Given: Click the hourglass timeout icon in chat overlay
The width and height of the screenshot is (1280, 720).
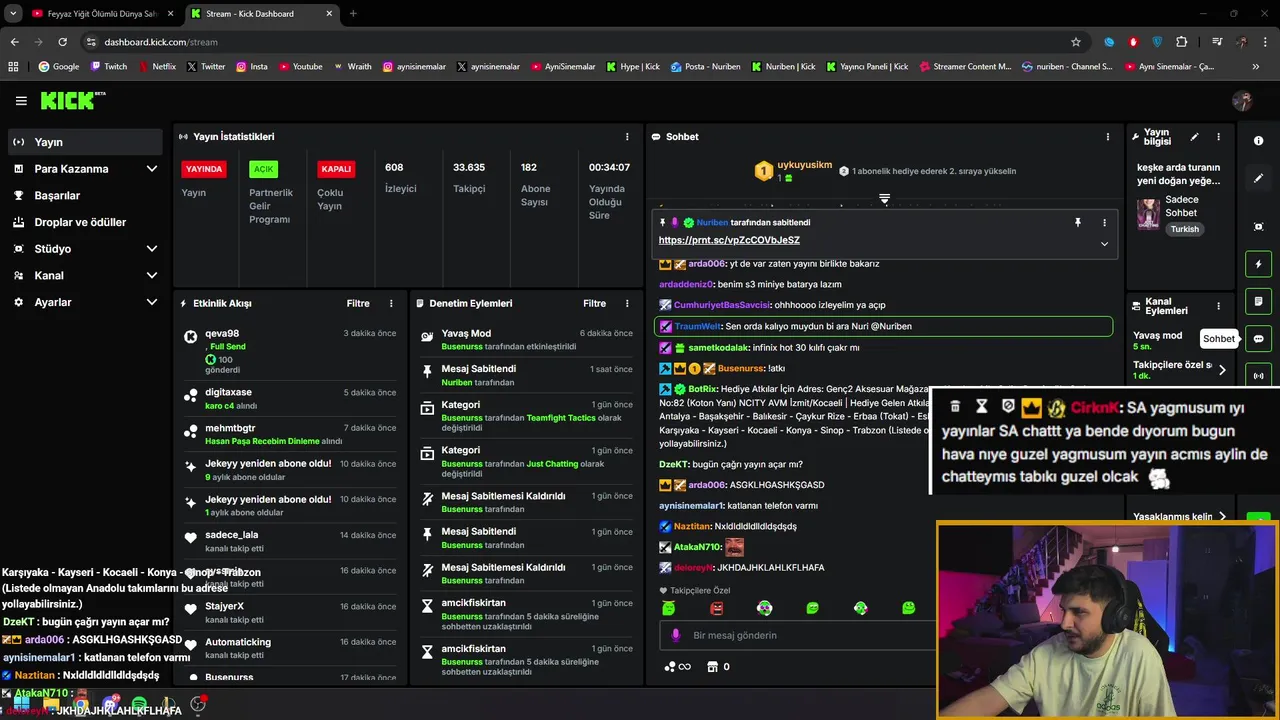Looking at the screenshot, I should point(981,406).
